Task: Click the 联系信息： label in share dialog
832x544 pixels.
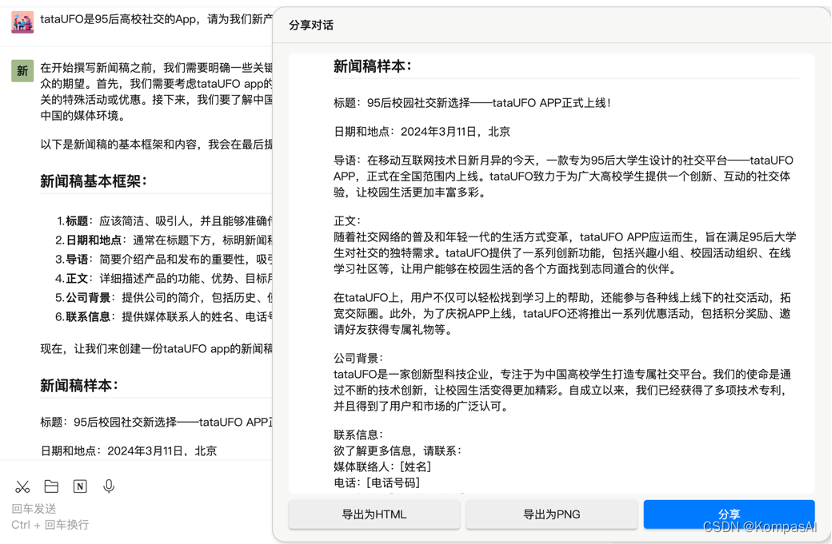Action: point(359,435)
